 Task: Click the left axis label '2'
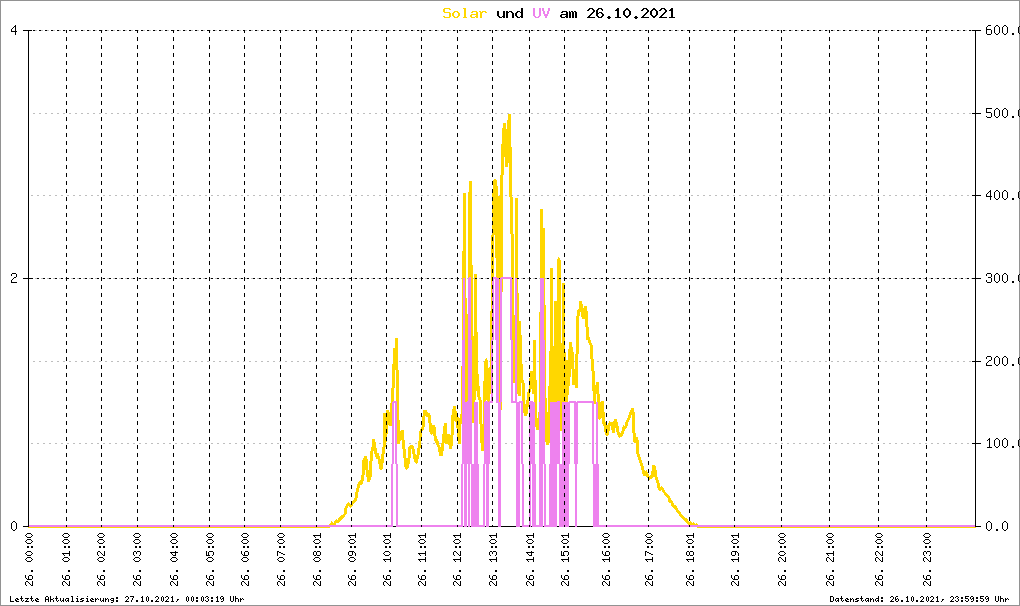coord(14,278)
